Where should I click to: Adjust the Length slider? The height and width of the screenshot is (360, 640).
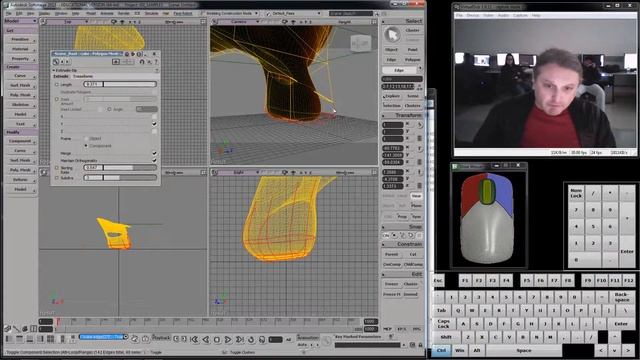pos(120,84)
